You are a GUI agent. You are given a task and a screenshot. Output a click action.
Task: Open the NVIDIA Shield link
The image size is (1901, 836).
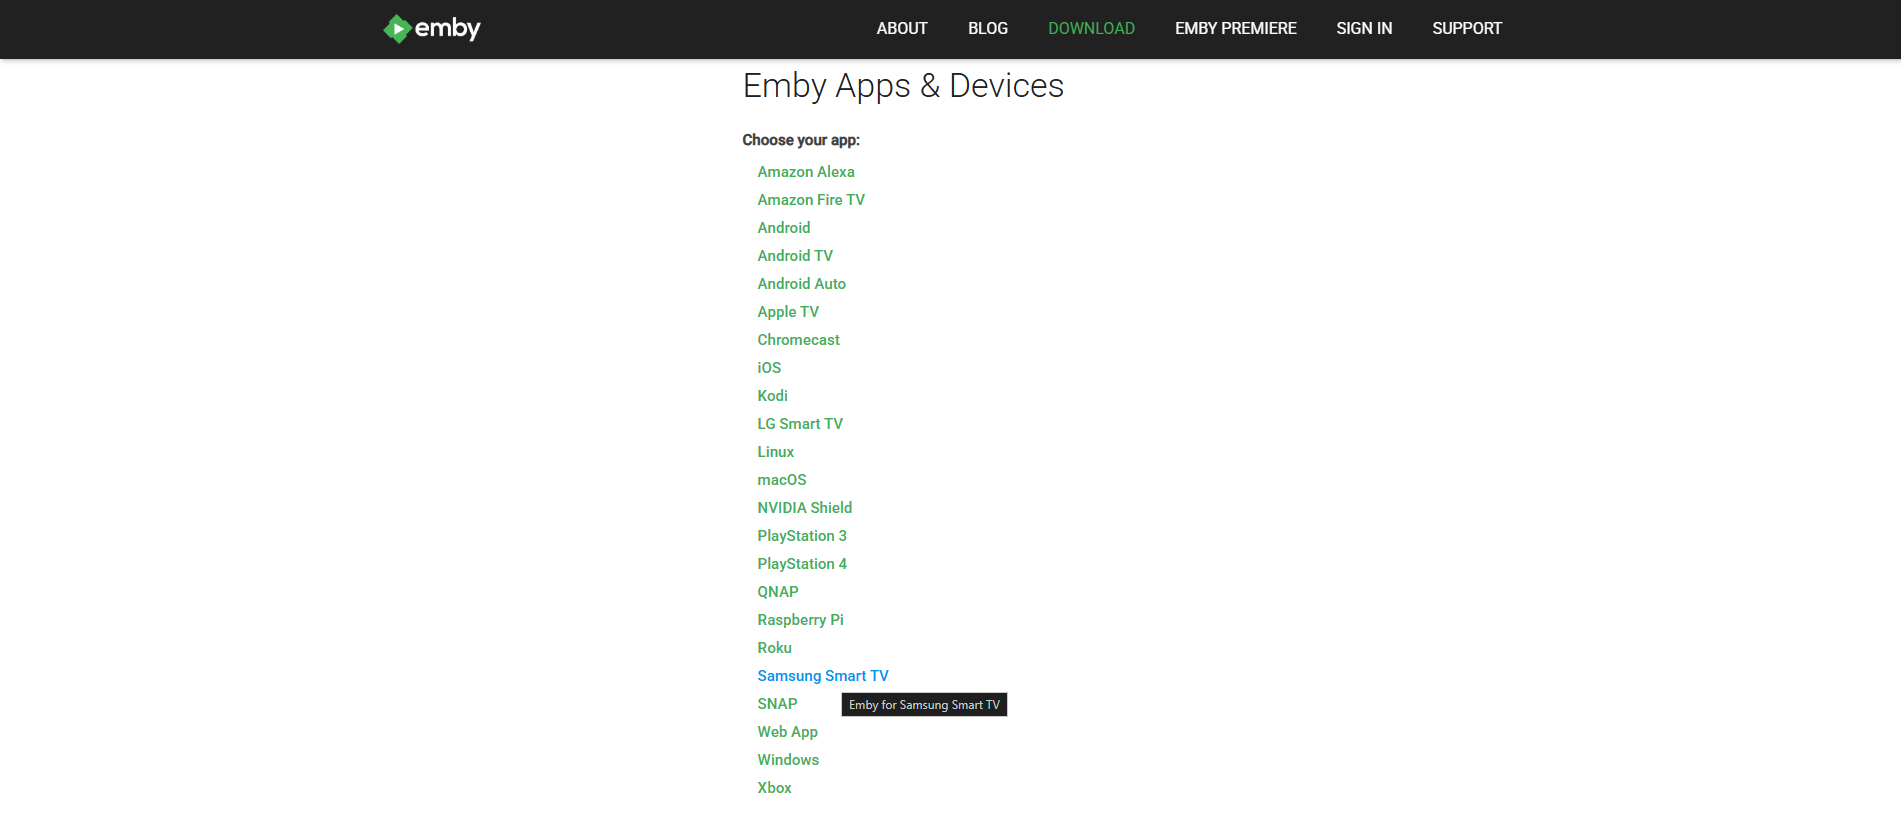[805, 508]
